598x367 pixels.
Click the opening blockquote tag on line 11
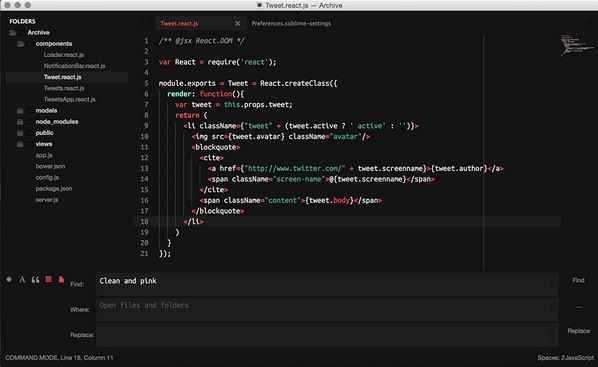pos(216,147)
